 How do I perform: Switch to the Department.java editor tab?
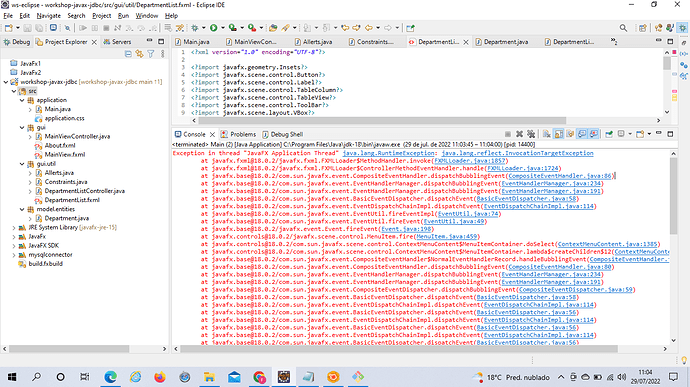502,42
